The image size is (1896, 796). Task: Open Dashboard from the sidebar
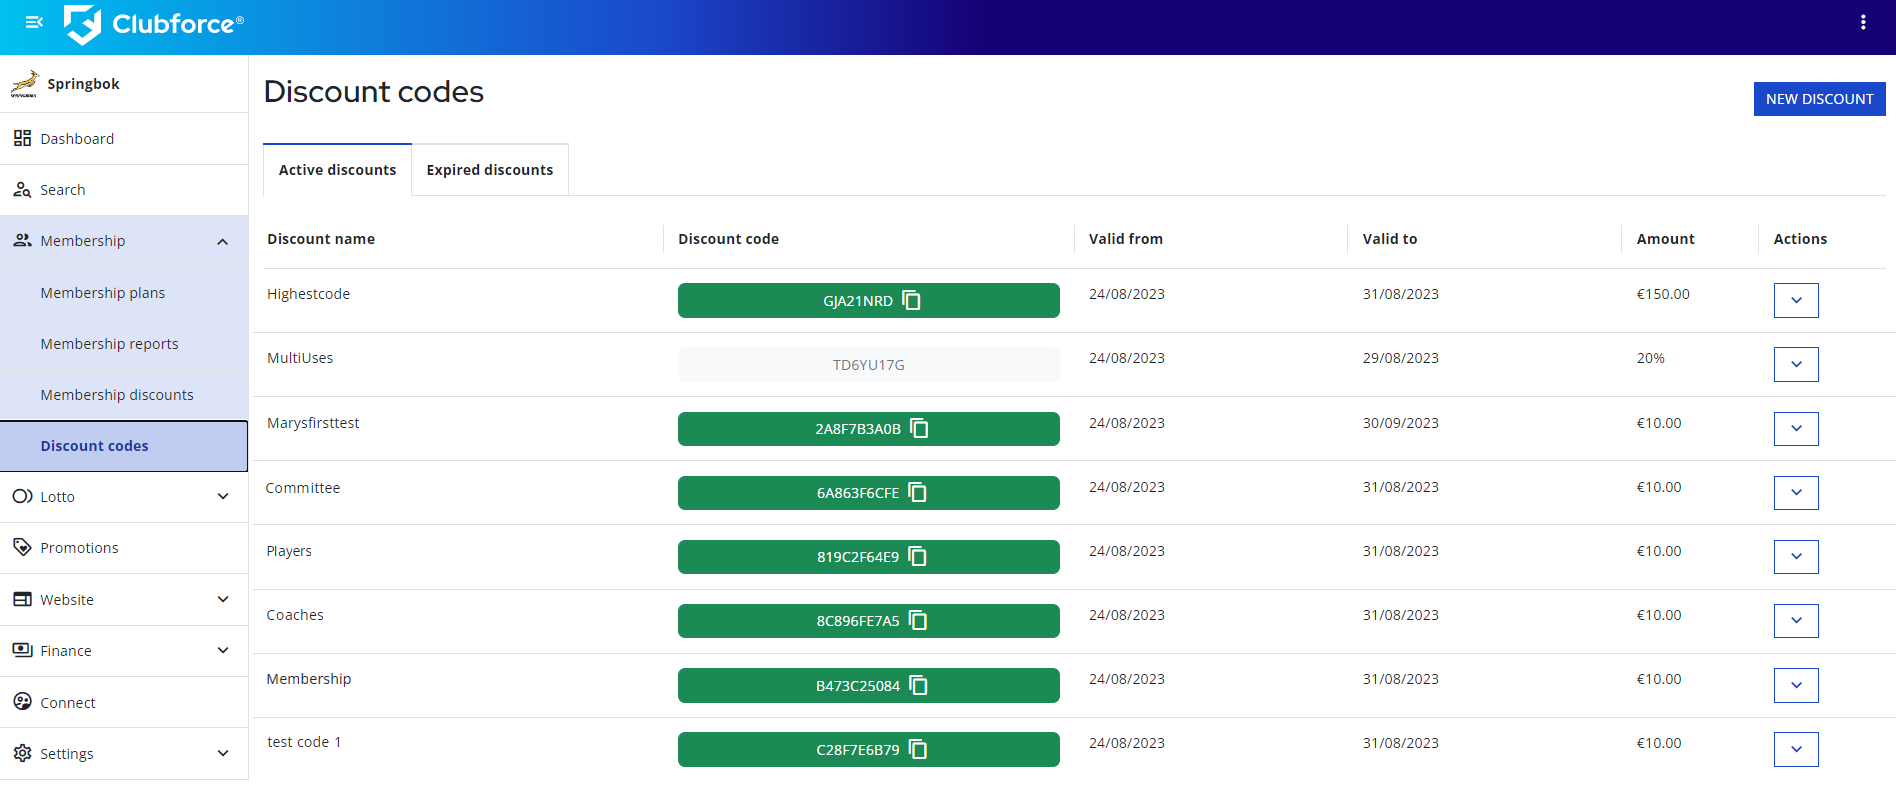(x=77, y=139)
